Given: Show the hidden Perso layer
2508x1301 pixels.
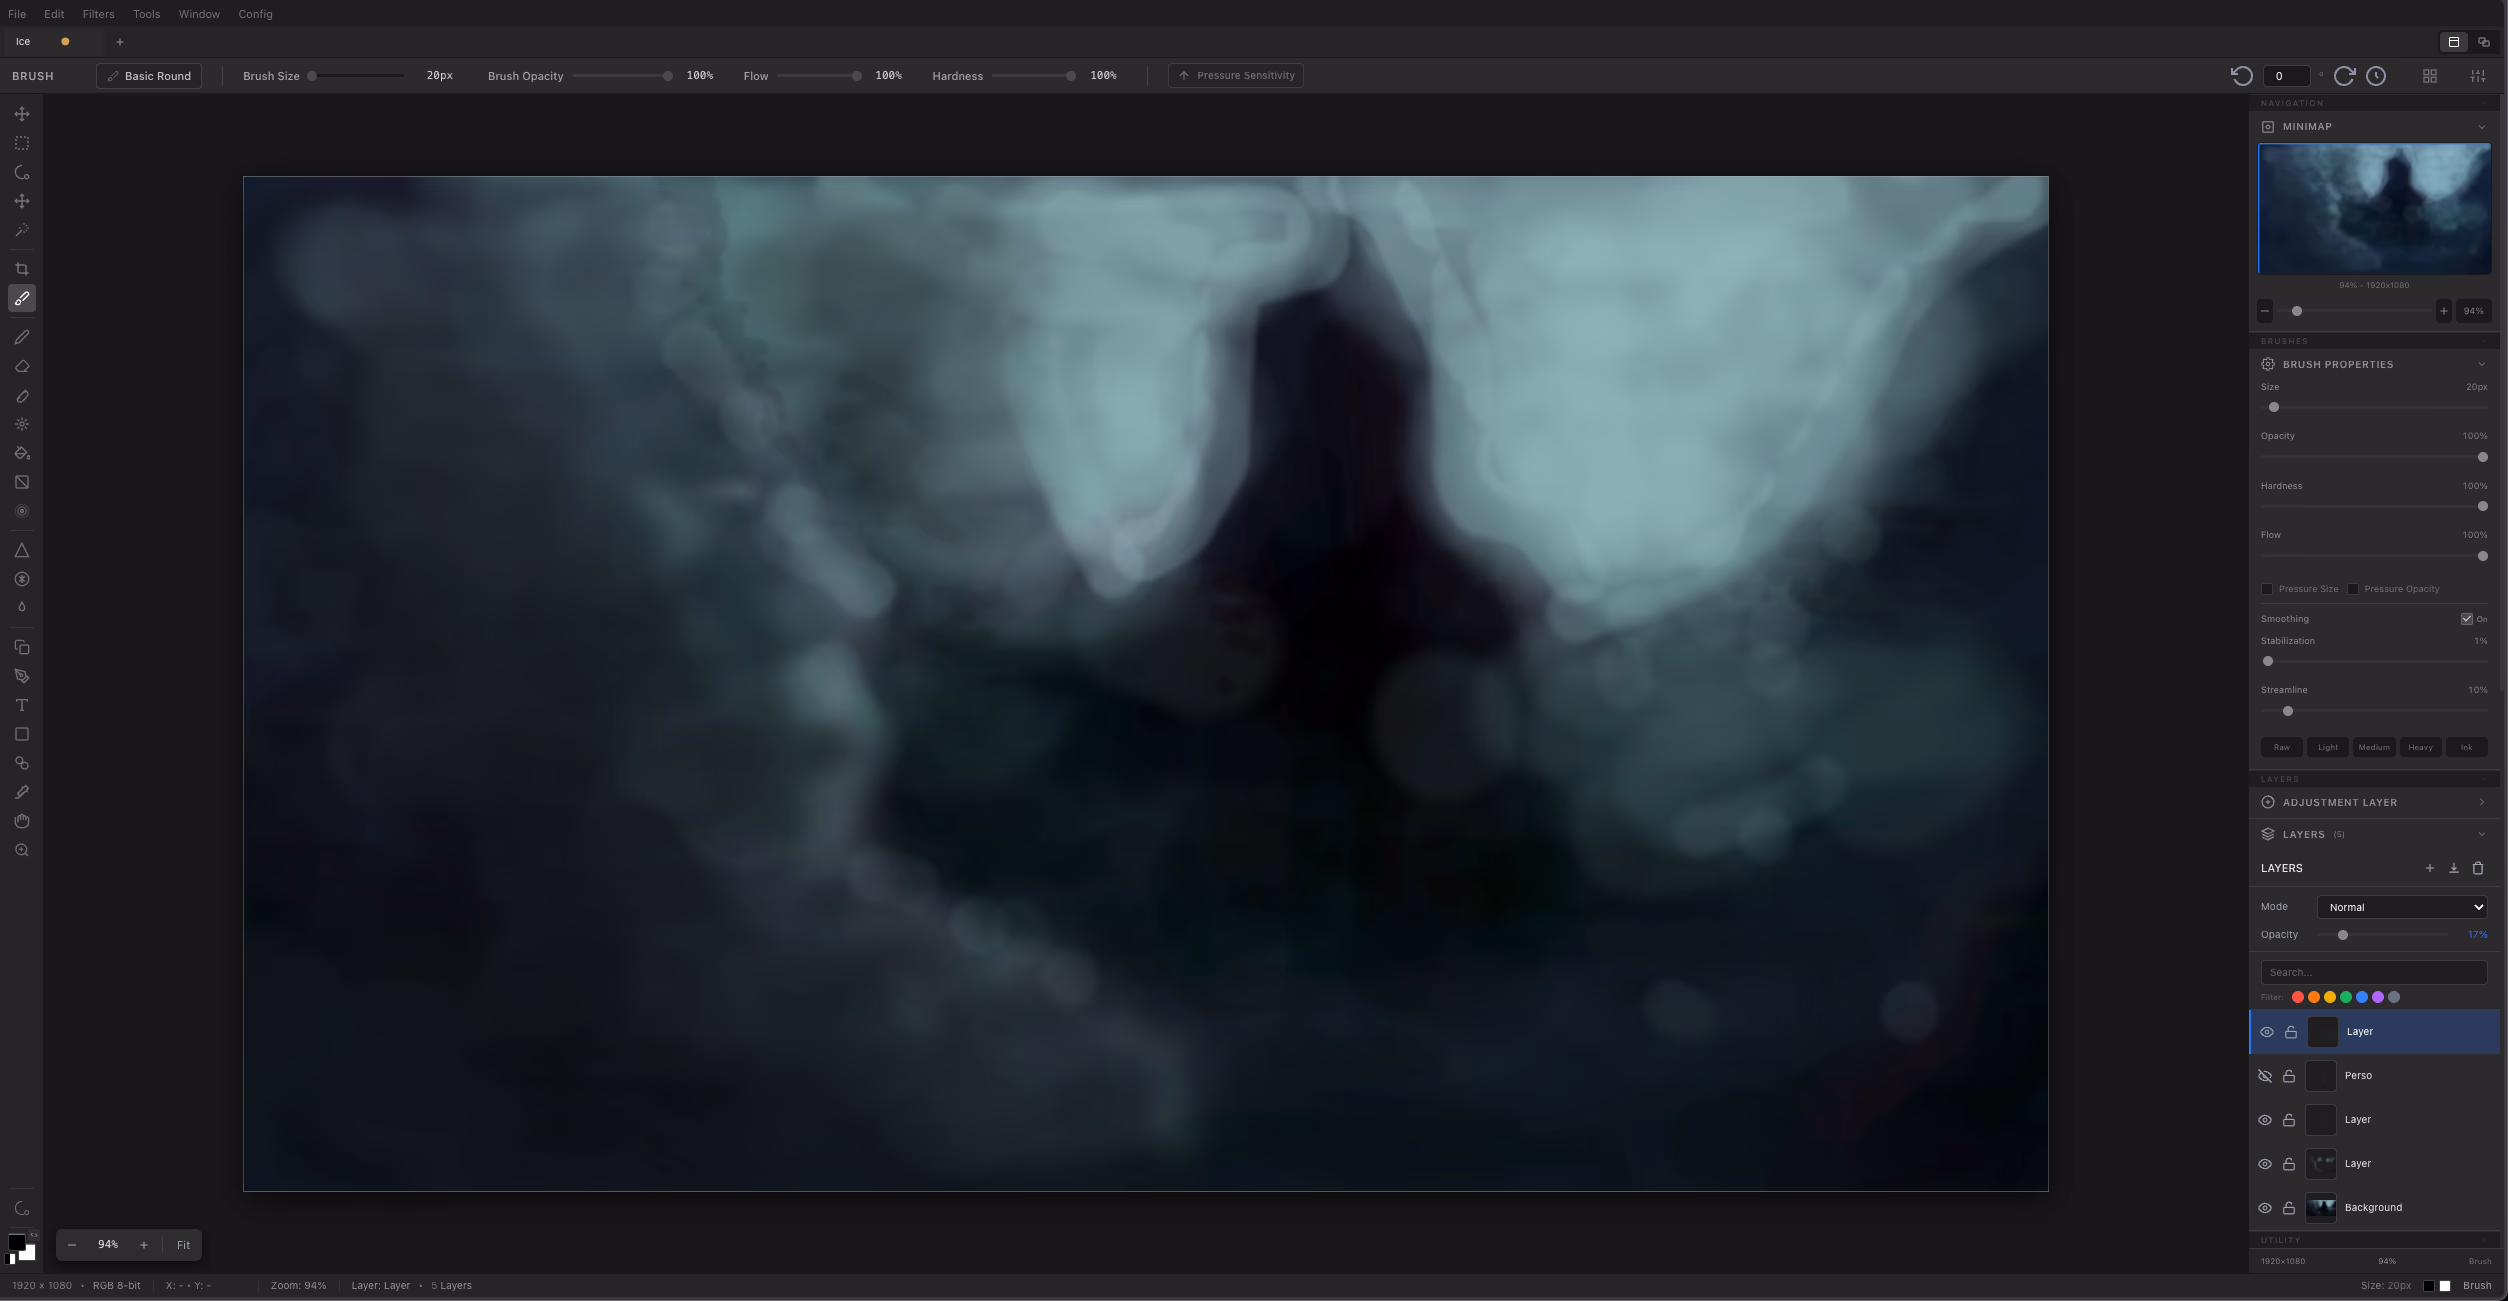Looking at the screenshot, I should 2265,1076.
